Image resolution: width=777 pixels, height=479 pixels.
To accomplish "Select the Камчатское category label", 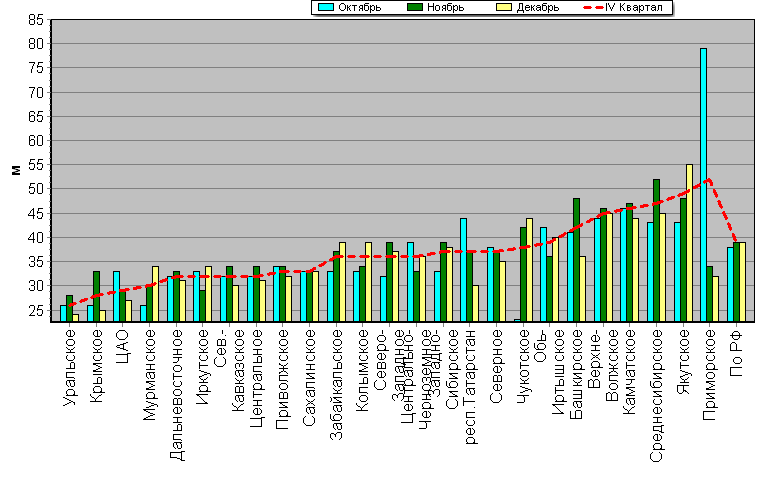I will (630, 372).
